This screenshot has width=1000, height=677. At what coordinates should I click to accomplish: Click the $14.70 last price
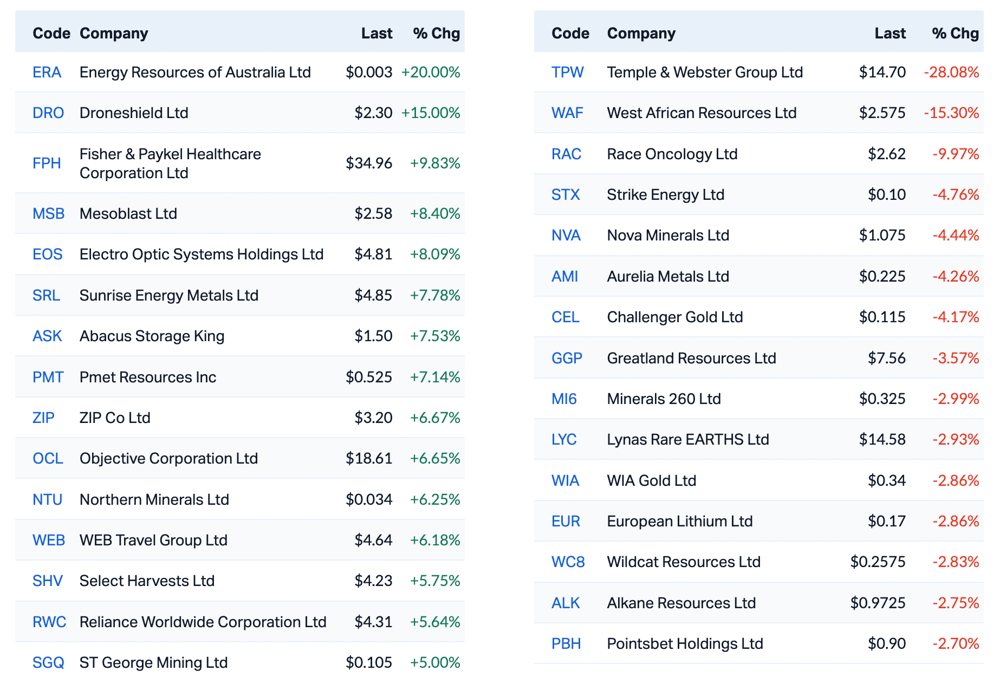tap(882, 73)
